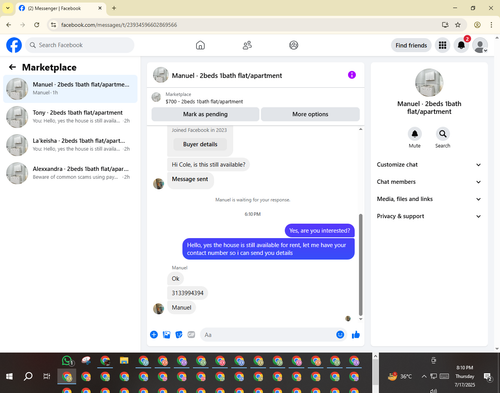
Task: Choose a sticker icon in composer
Action: point(179,335)
